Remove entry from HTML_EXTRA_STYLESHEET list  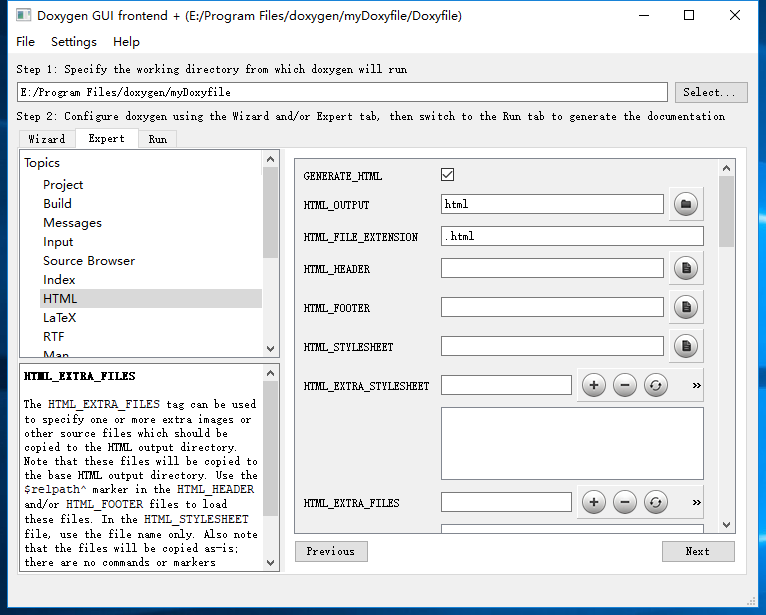point(625,385)
